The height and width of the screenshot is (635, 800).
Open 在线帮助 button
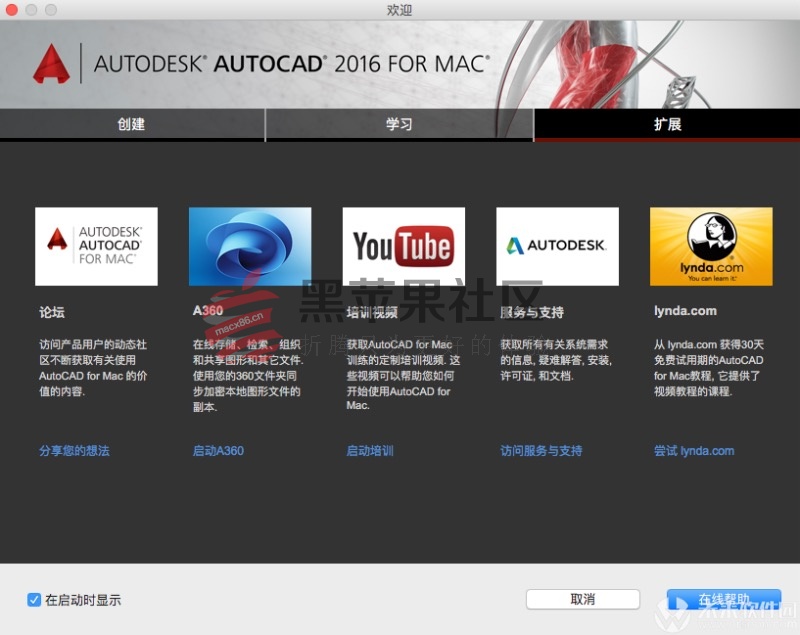coord(724,599)
